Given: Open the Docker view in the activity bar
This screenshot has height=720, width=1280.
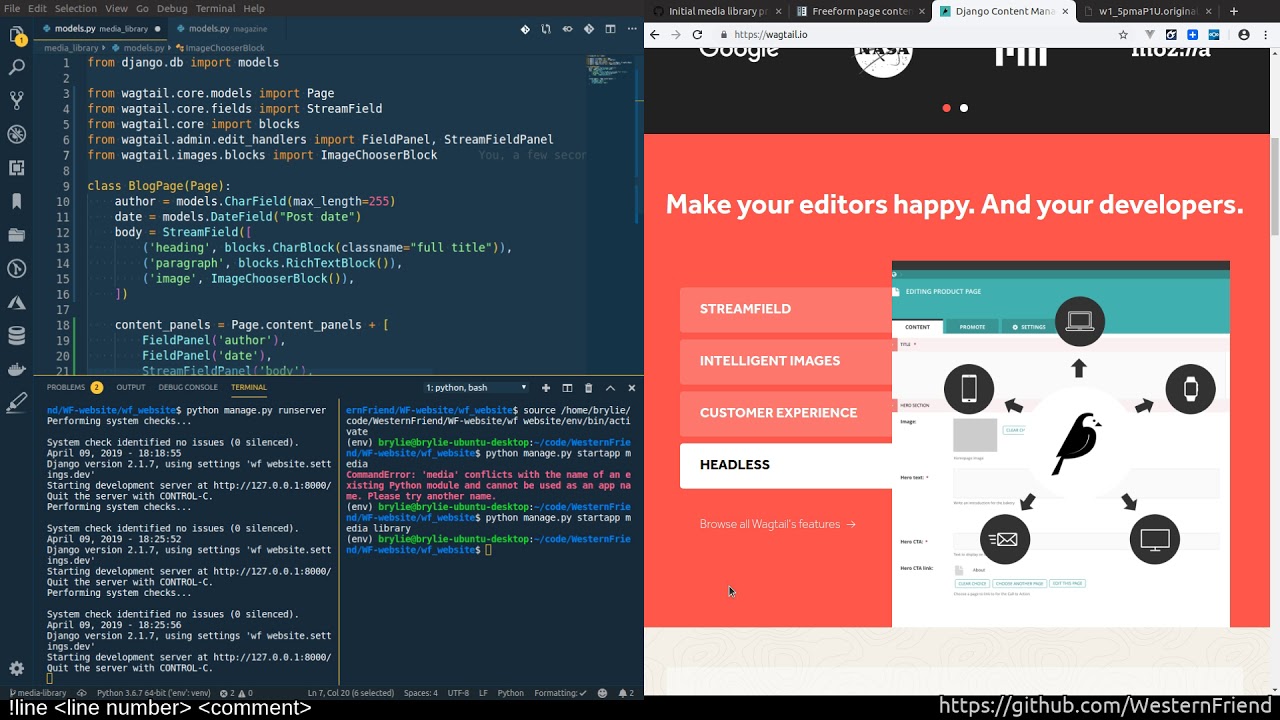Looking at the screenshot, I should [16, 369].
